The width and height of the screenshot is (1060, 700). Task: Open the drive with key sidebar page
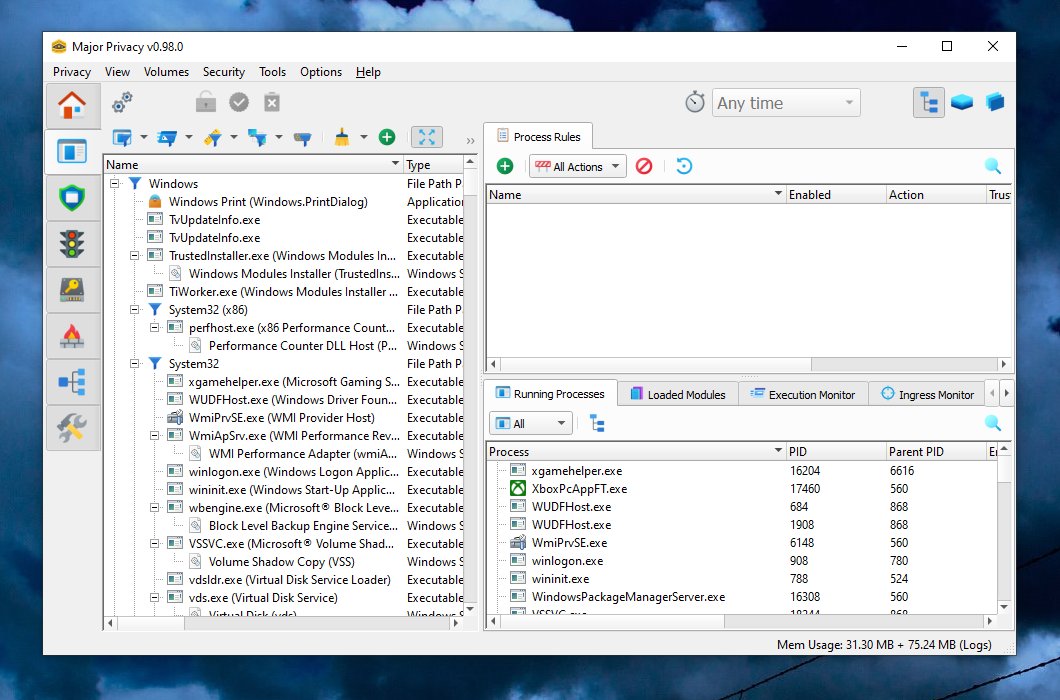pyautogui.click(x=72, y=289)
